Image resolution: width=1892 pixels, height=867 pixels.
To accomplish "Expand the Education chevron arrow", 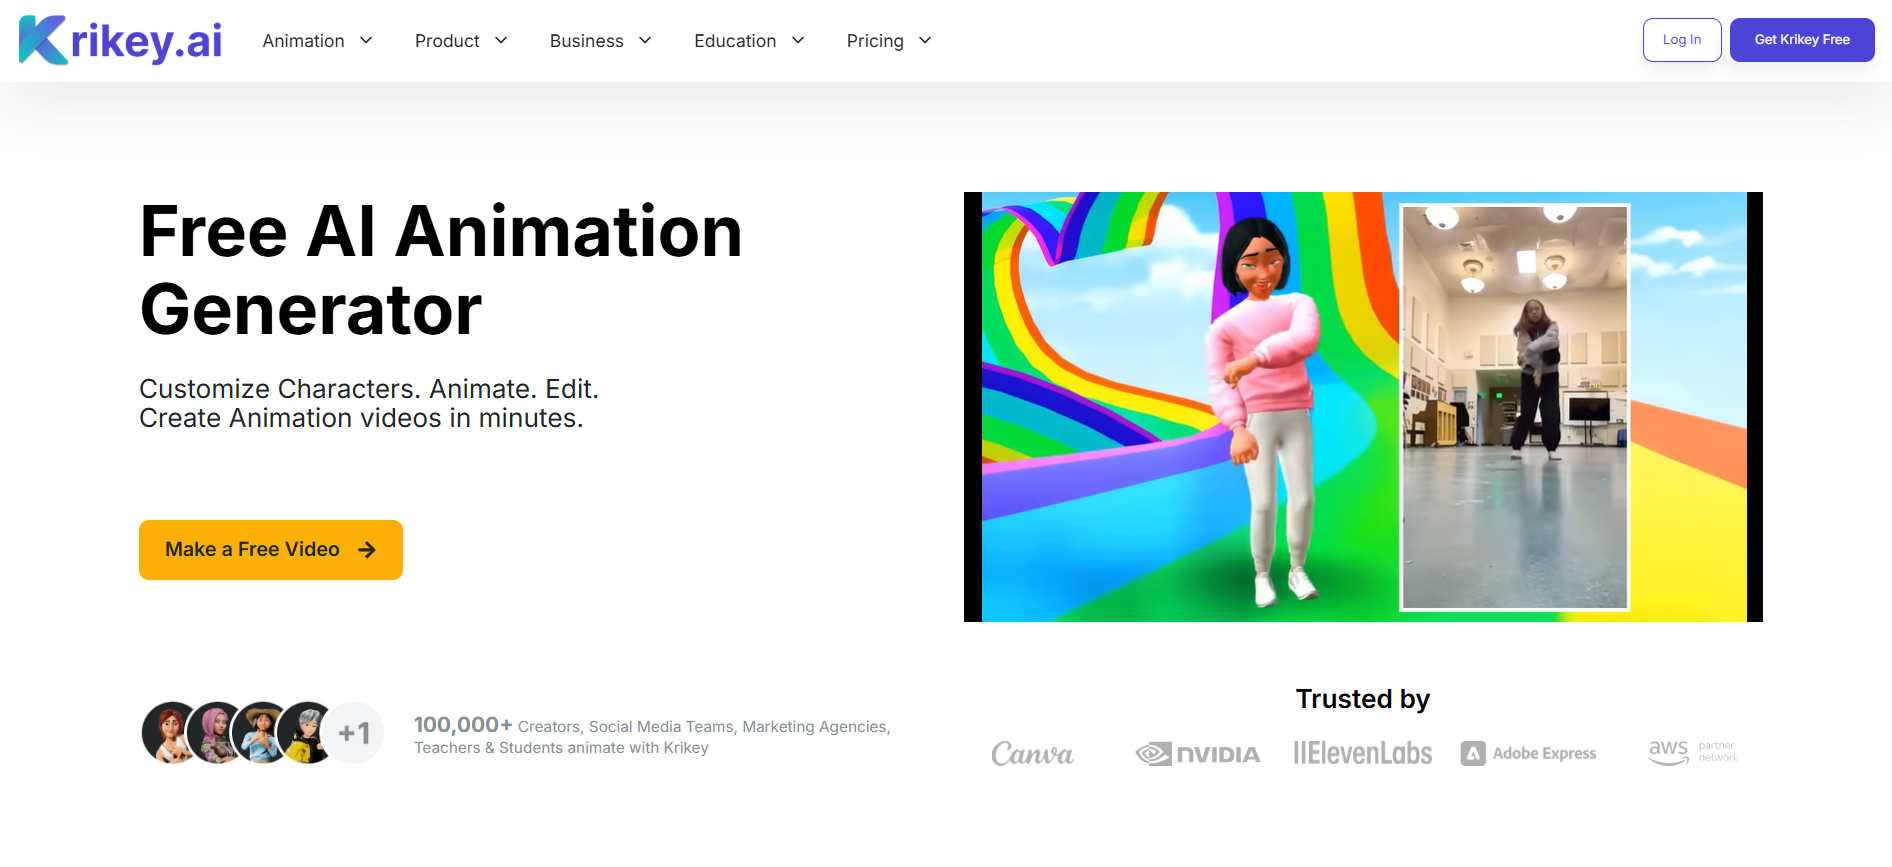I will coord(798,40).
